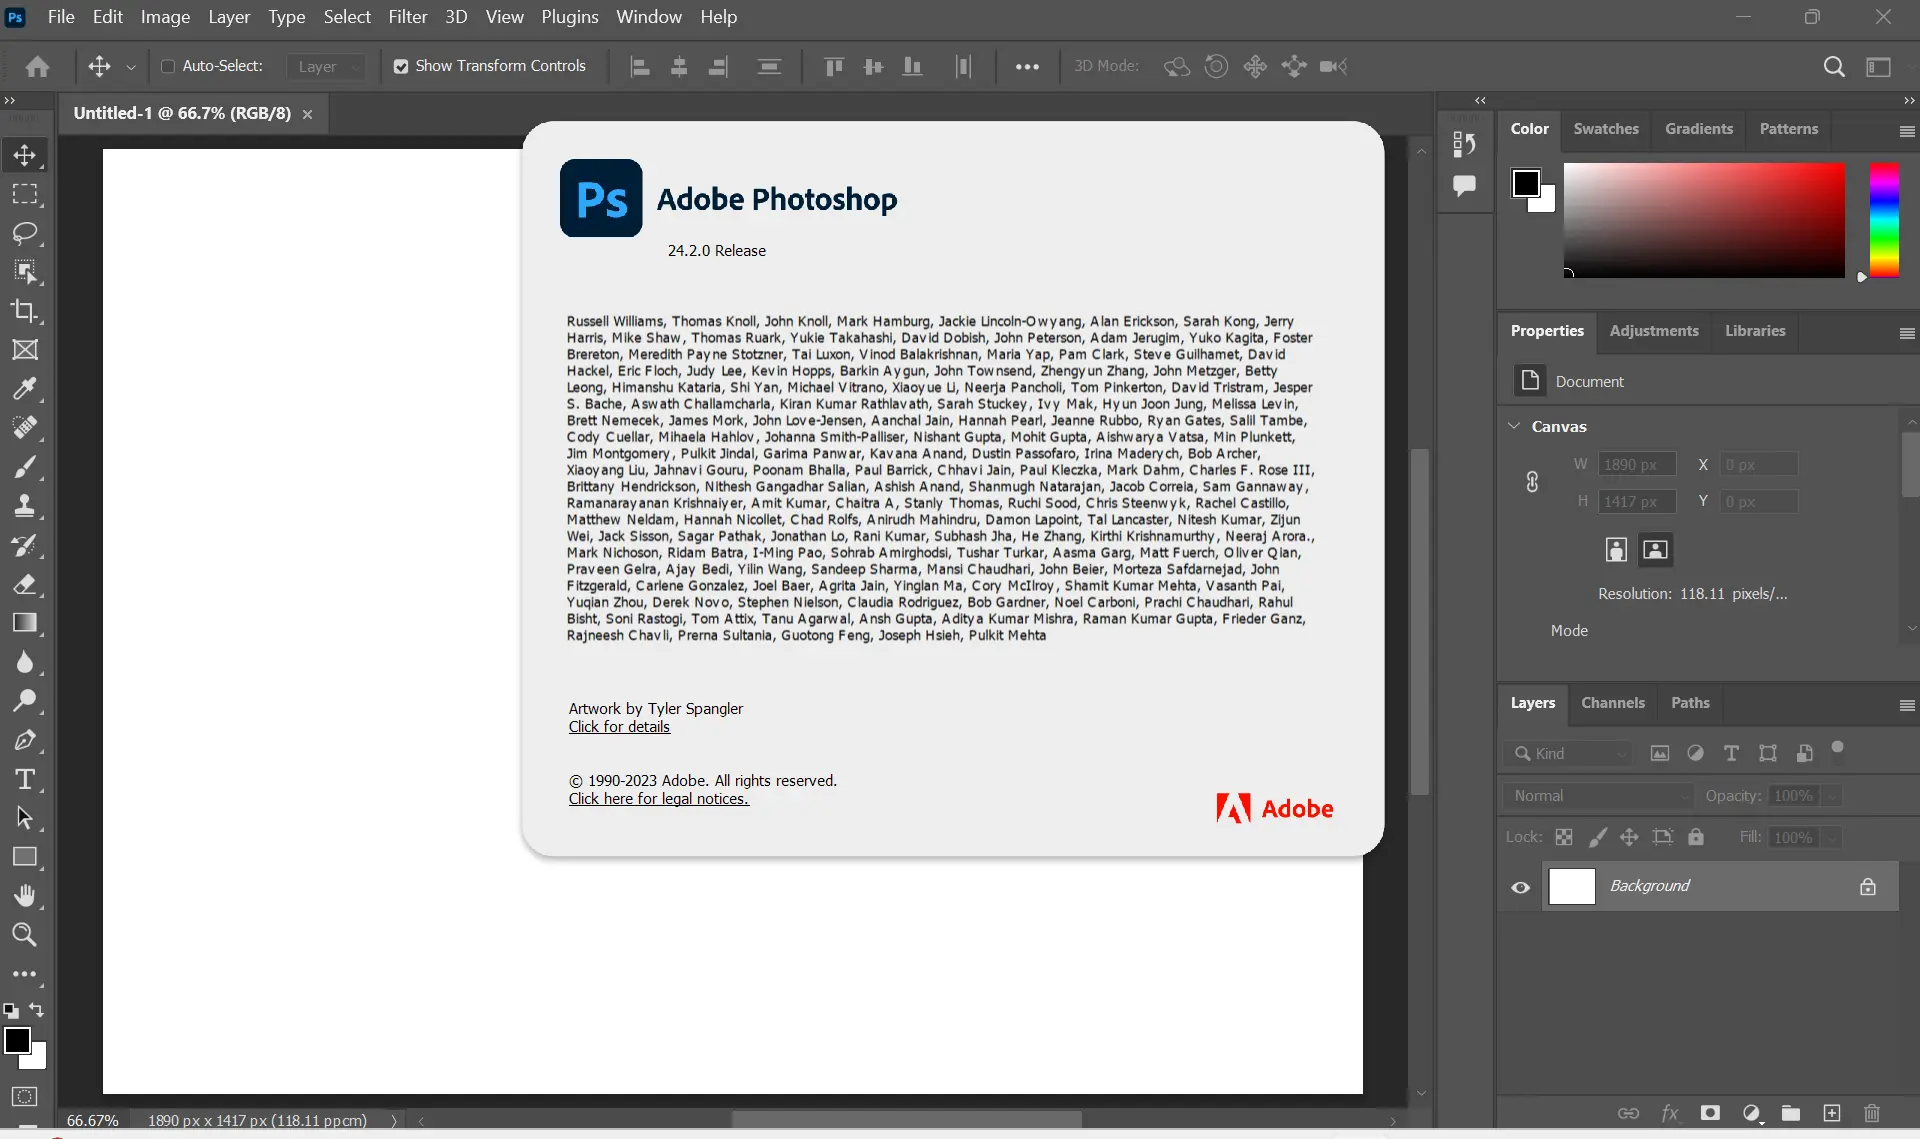Select the Clone Stamp tool
Screen dimensions: 1920x1139
(25, 506)
